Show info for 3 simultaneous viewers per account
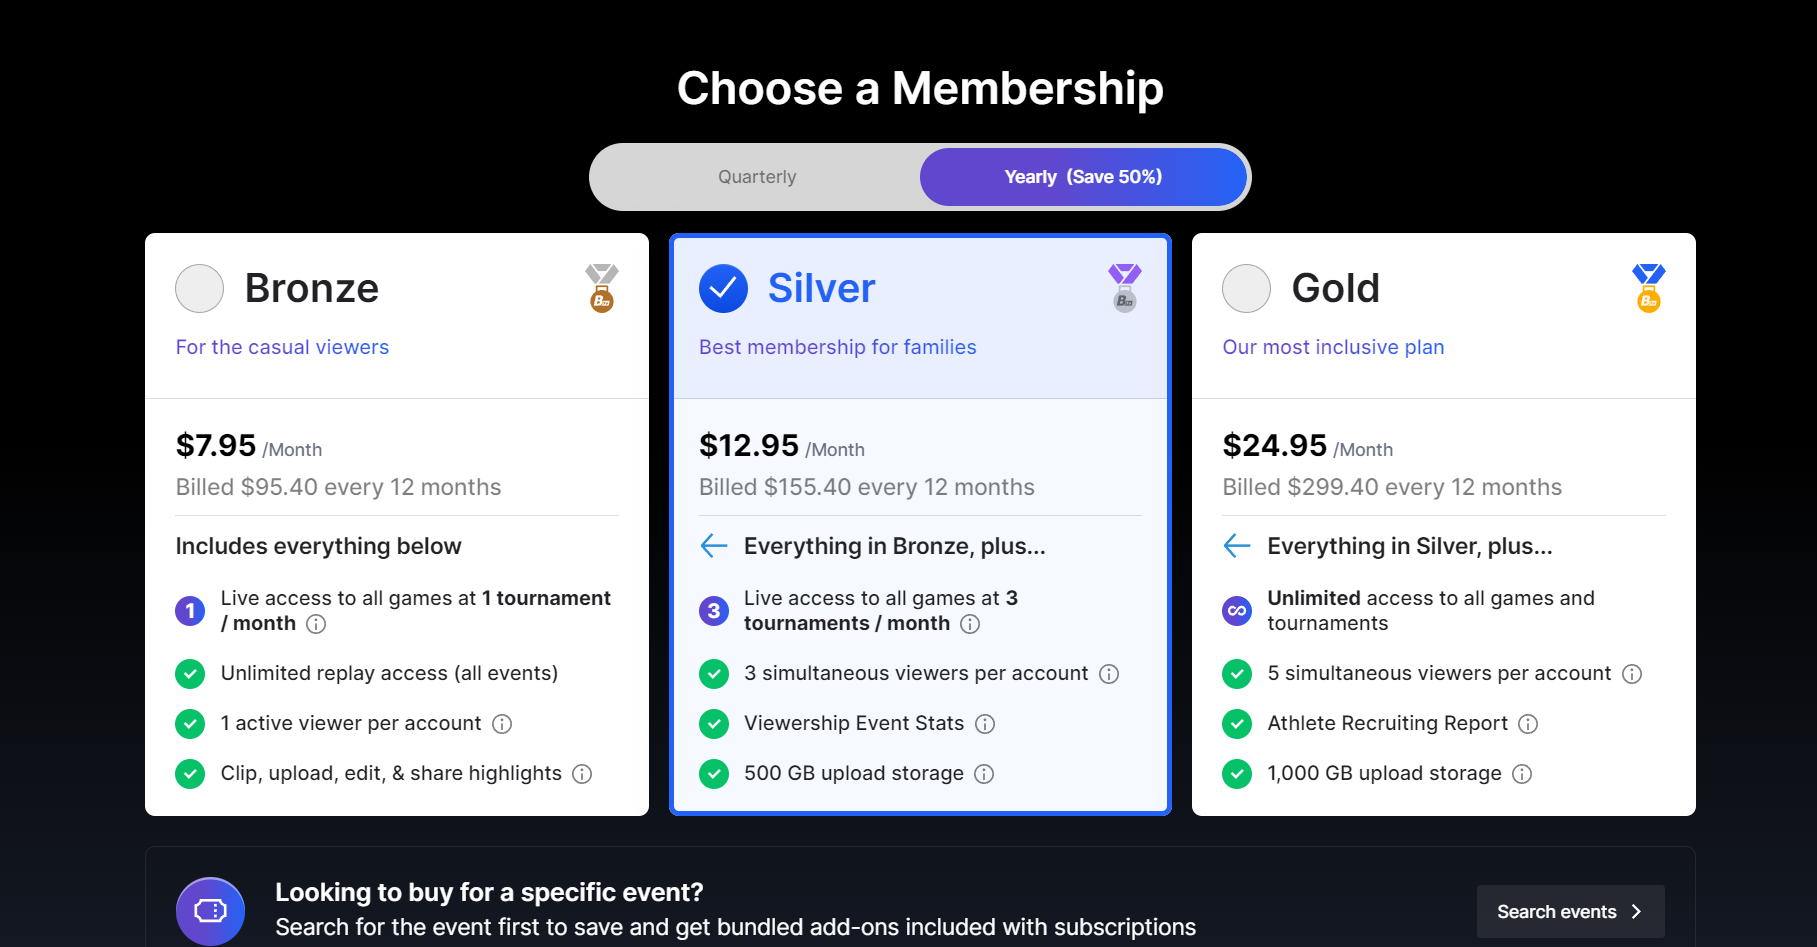The height and width of the screenshot is (947, 1817). (x=1109, y=674)
